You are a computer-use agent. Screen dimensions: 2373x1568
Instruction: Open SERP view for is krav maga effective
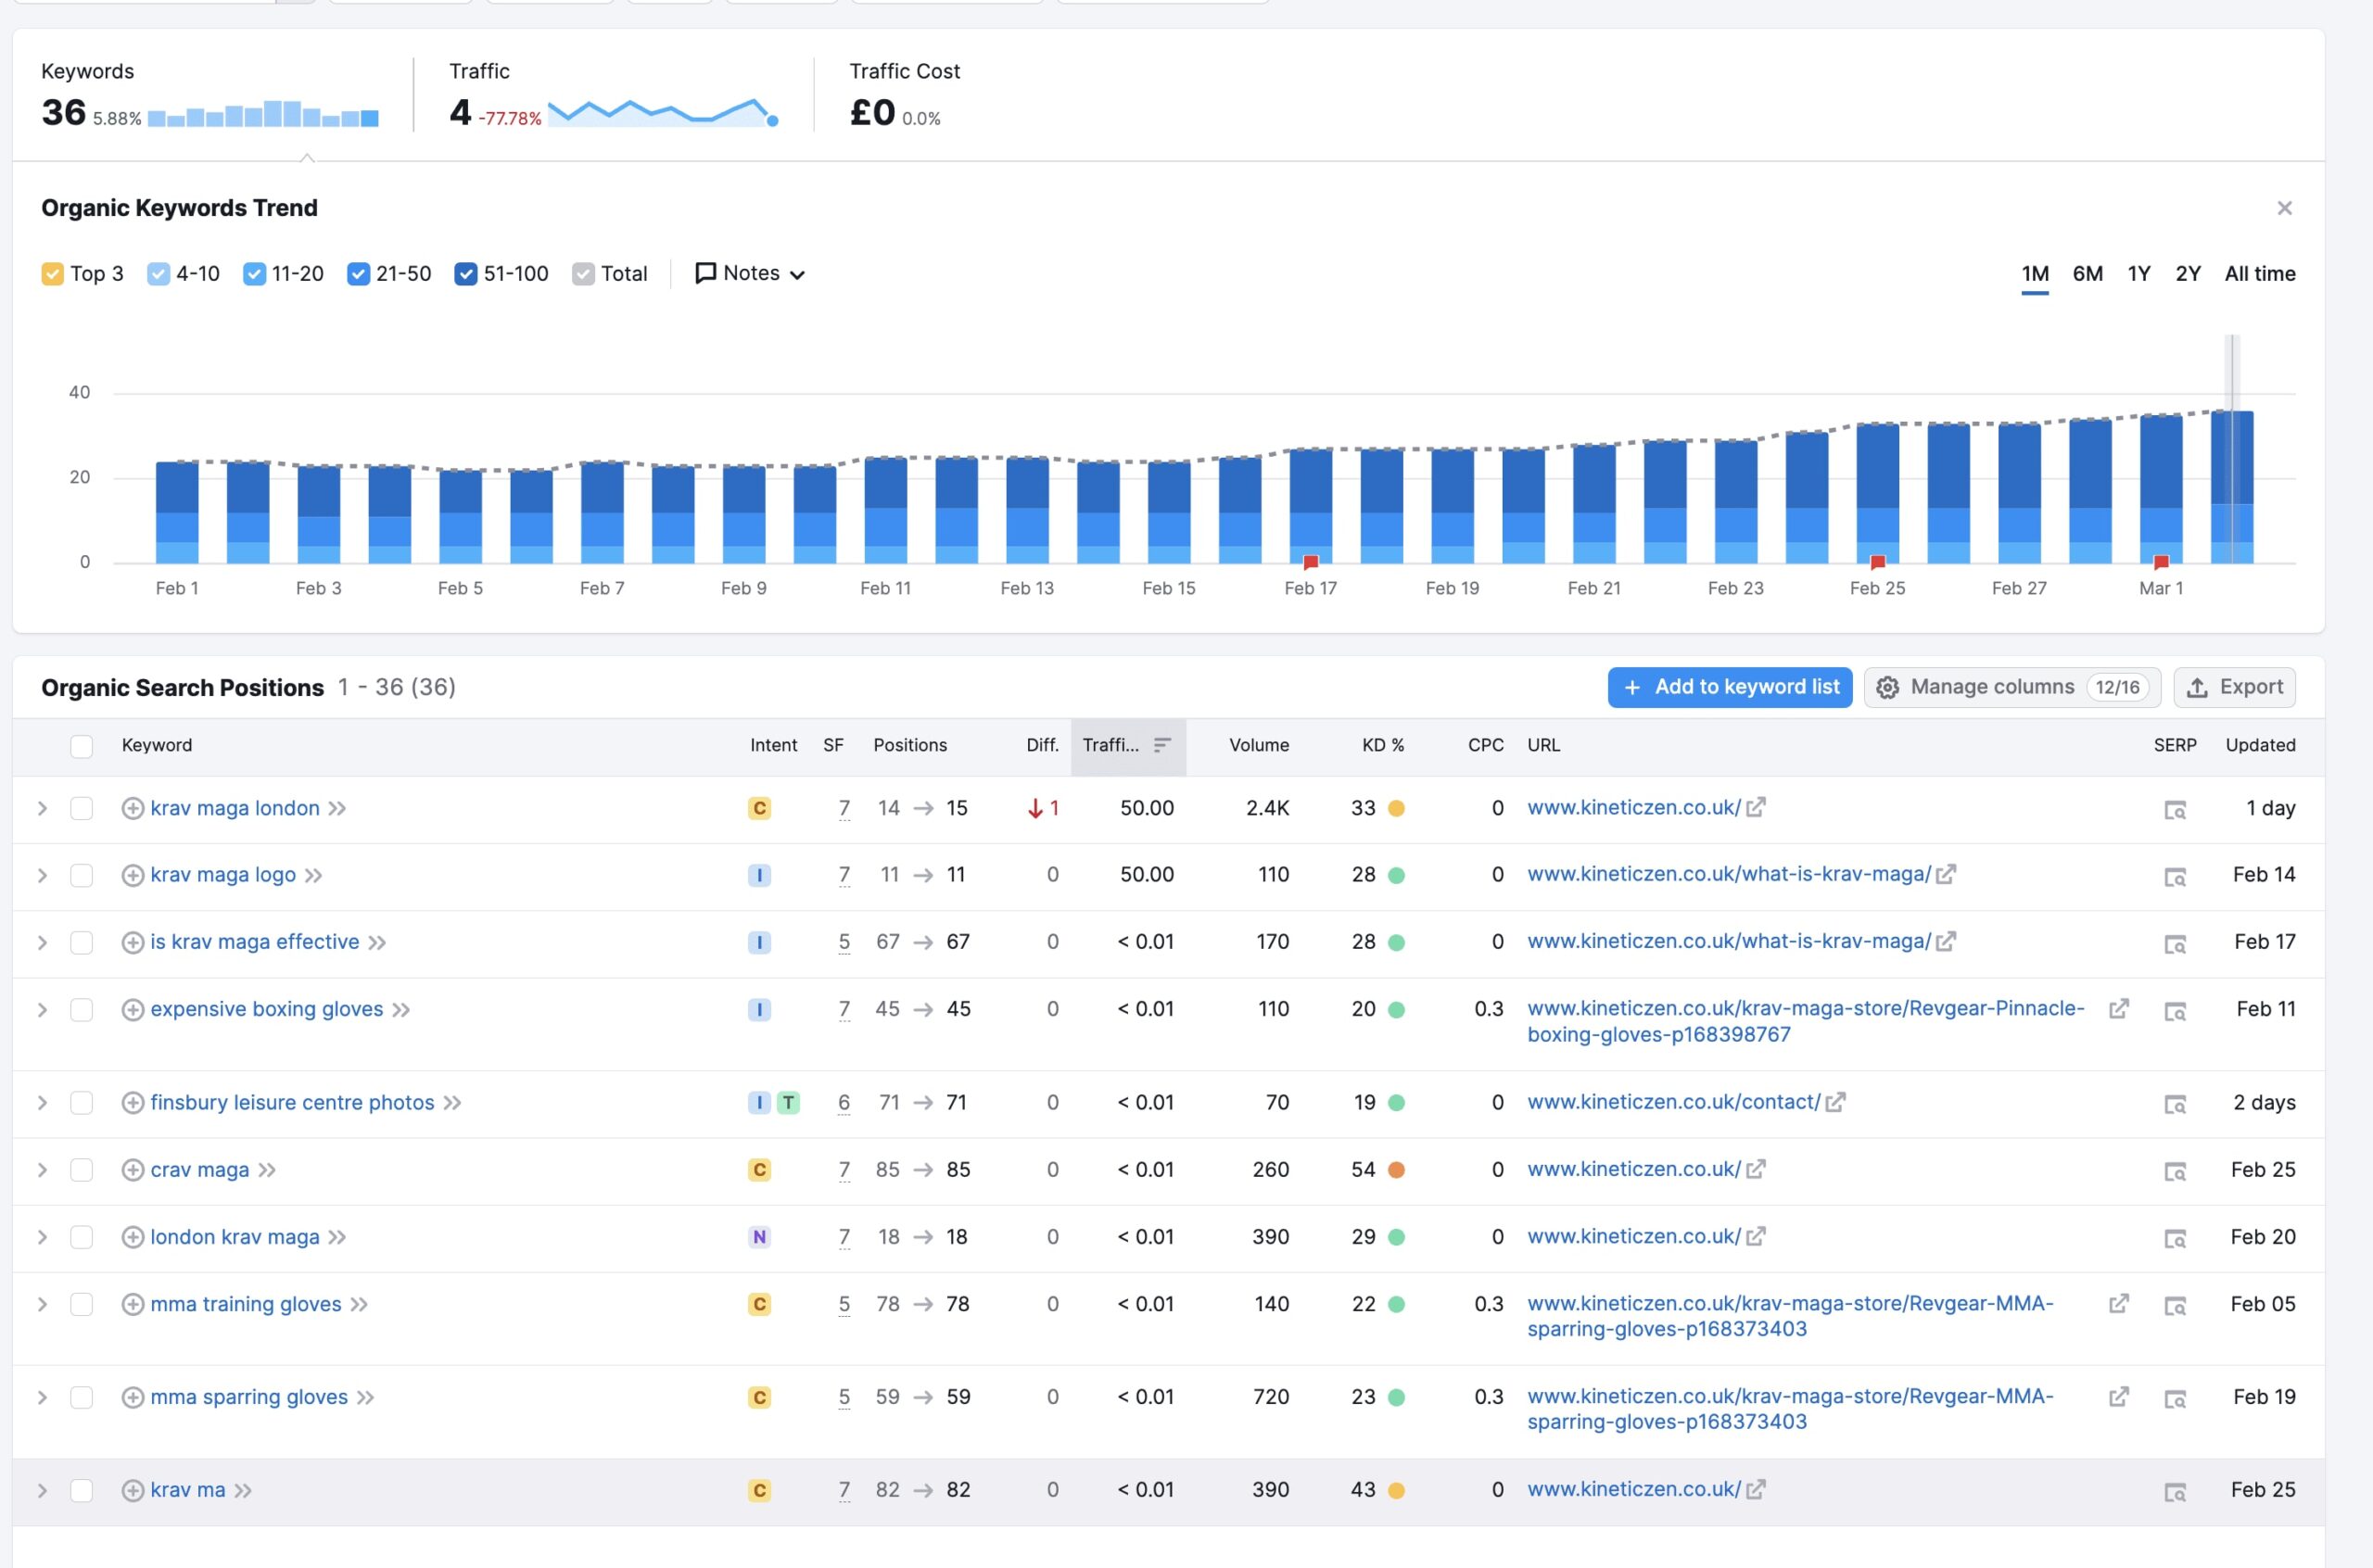[x=2174, y=944]
